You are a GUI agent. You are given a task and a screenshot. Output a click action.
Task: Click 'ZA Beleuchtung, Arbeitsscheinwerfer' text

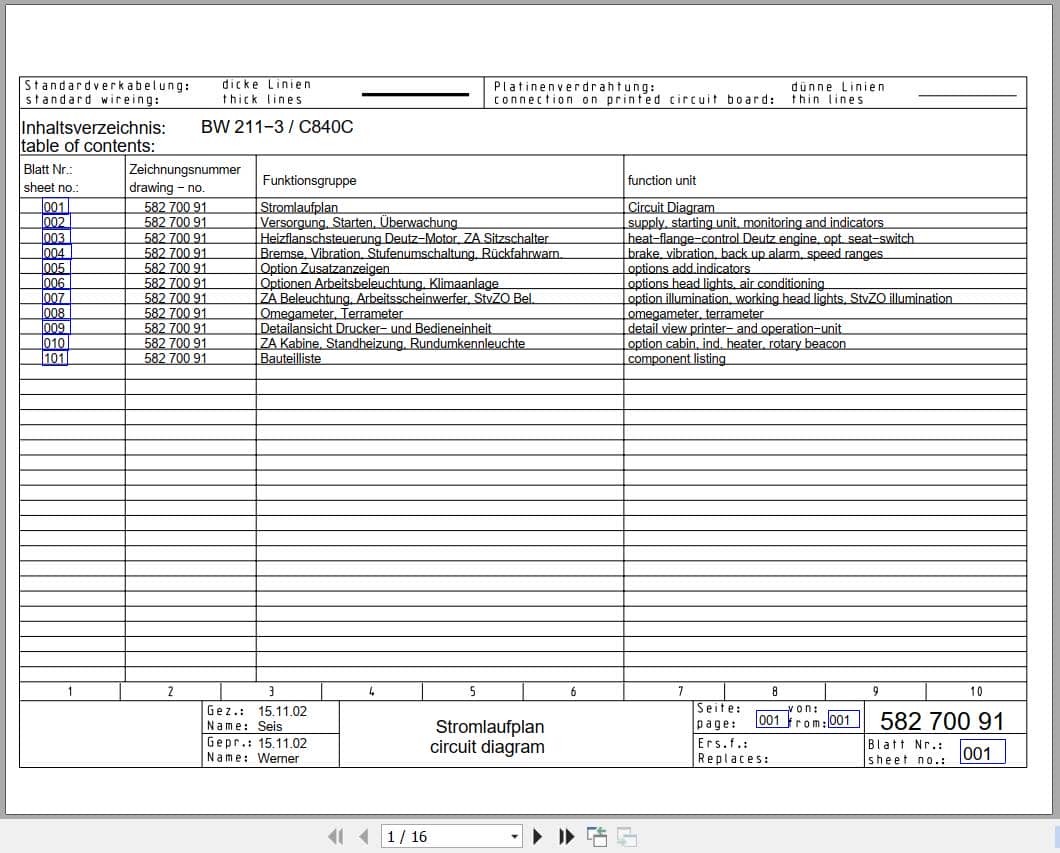tap(364, 298)
